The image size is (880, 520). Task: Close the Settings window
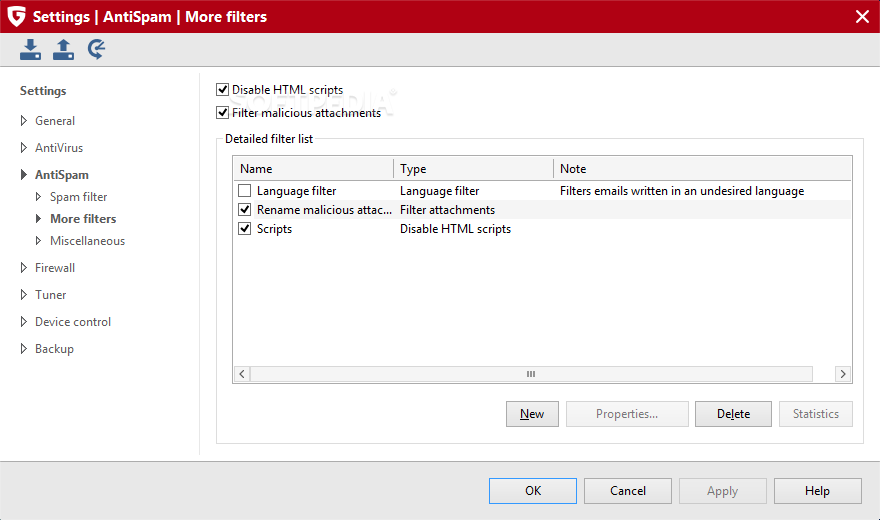click(863, 16)
